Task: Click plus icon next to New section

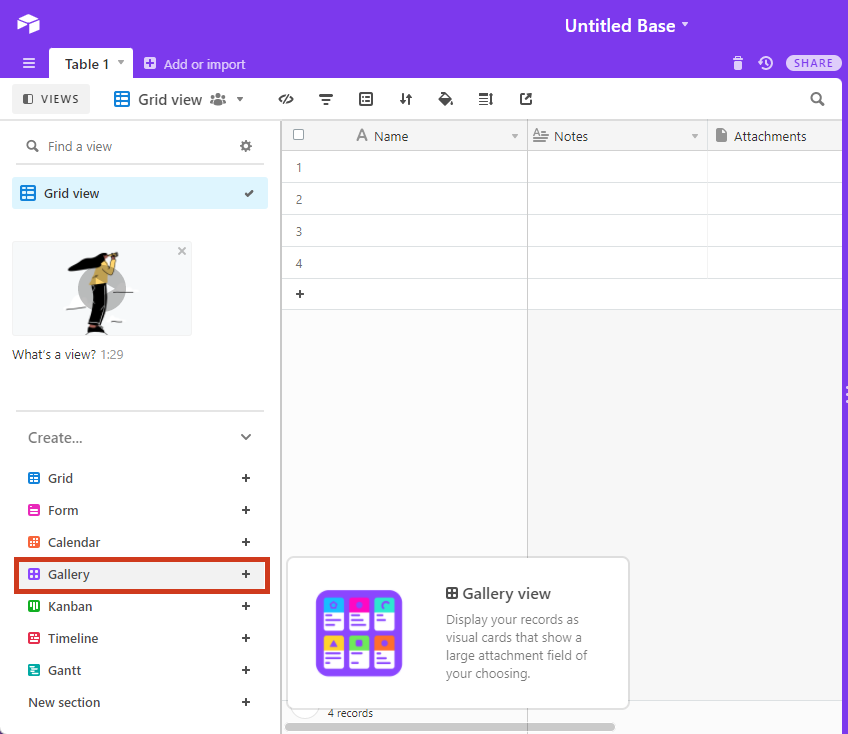Action: click(x=246, y=702)
